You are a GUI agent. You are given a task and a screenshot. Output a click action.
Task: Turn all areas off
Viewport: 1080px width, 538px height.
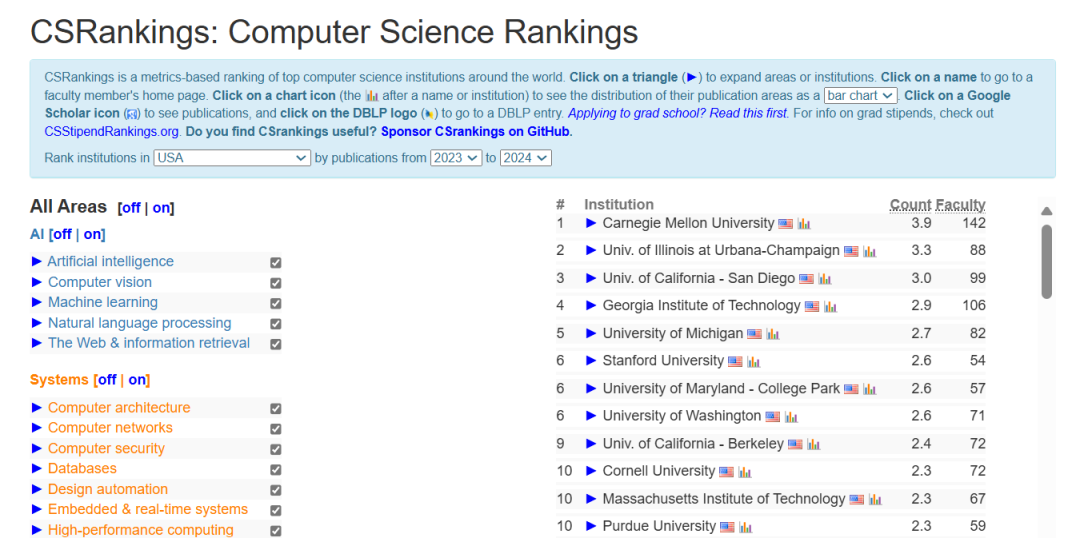coord(131,208)
